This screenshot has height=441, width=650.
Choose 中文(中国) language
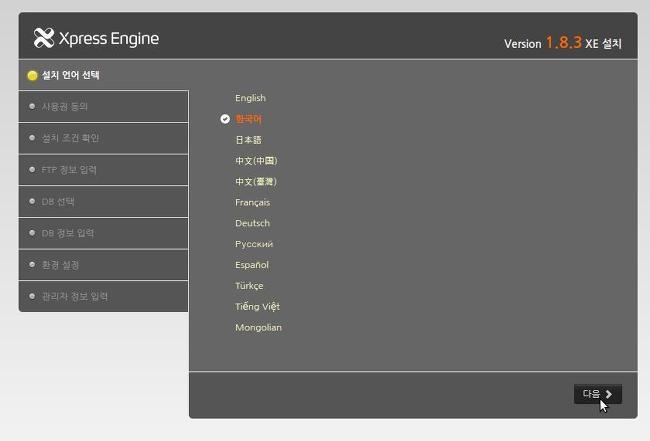click(x=256, y=161)
